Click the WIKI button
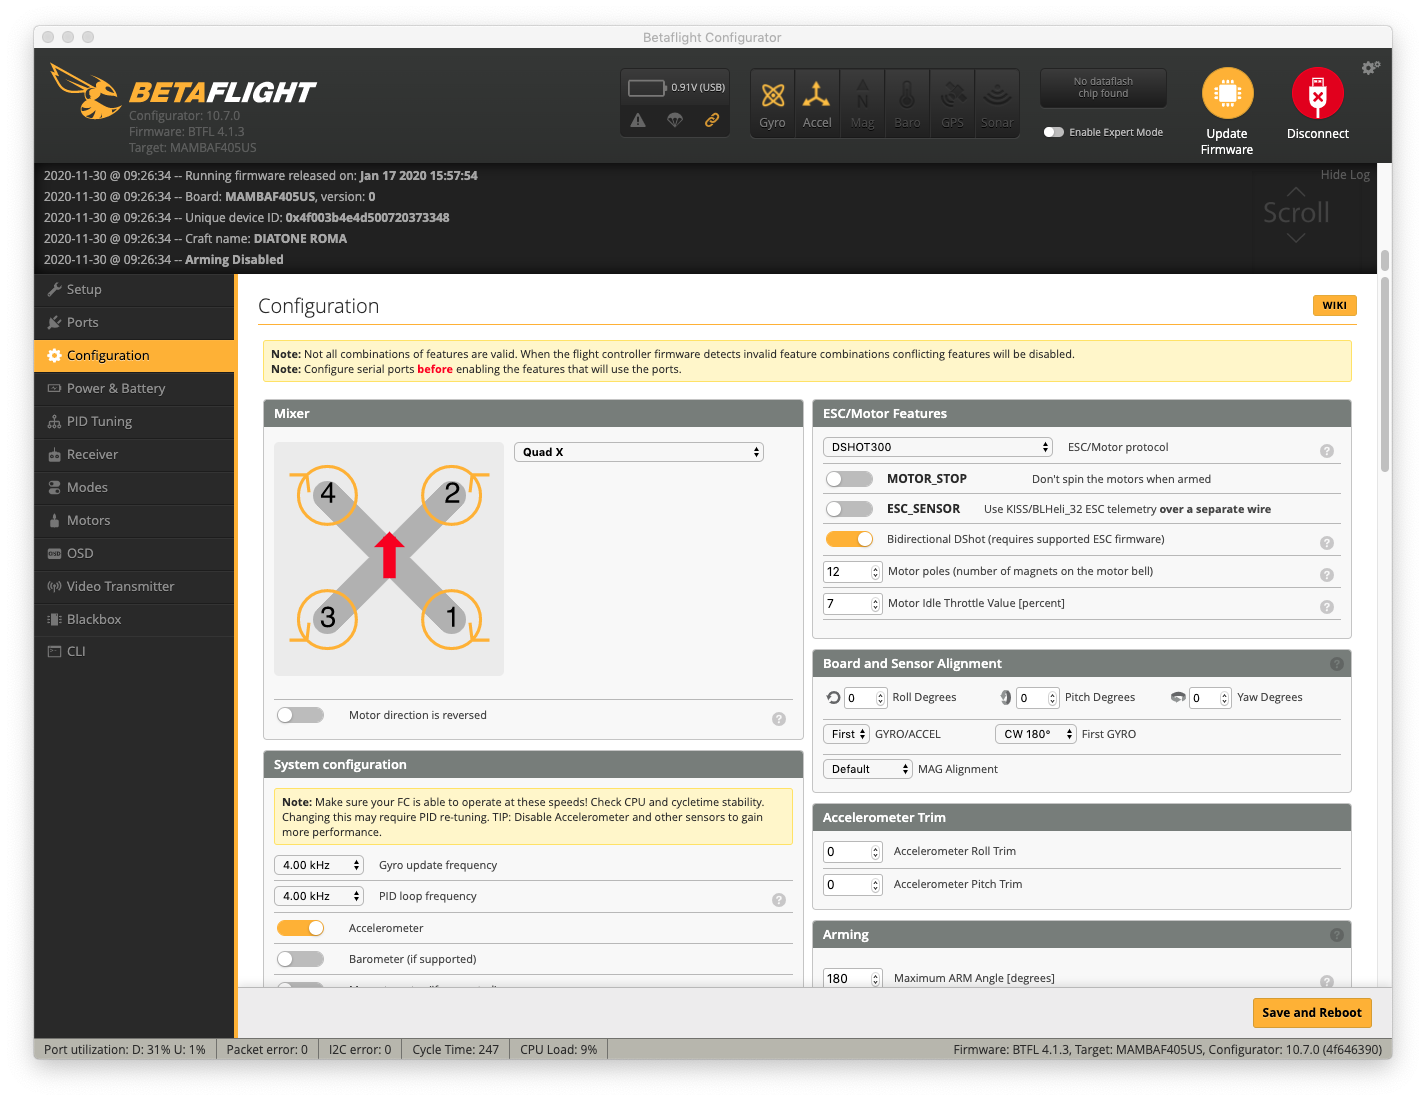This screenshot has height=1101, width=1426. click(1334, 305)
